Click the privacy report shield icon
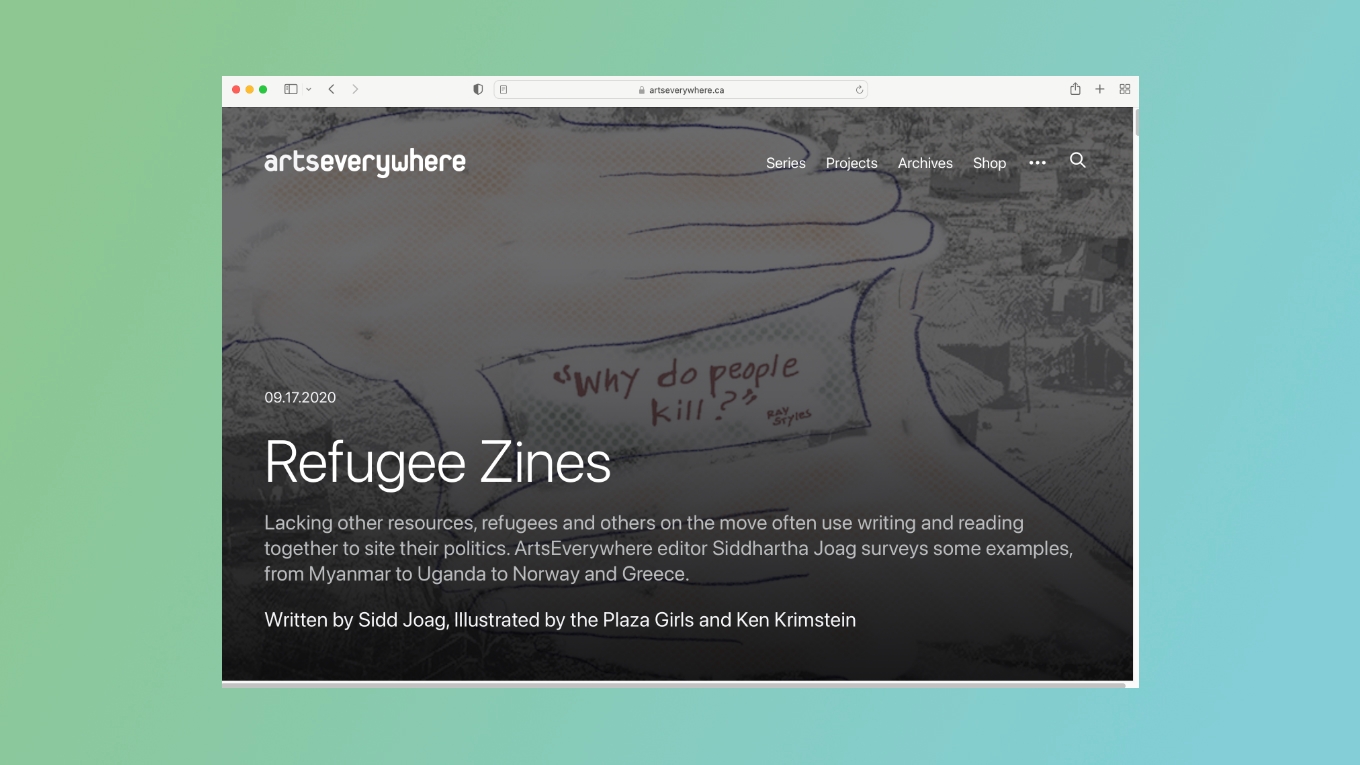The height and width of the screenshot is (765, 1360). pyautogui.click(x=478, y=89)
